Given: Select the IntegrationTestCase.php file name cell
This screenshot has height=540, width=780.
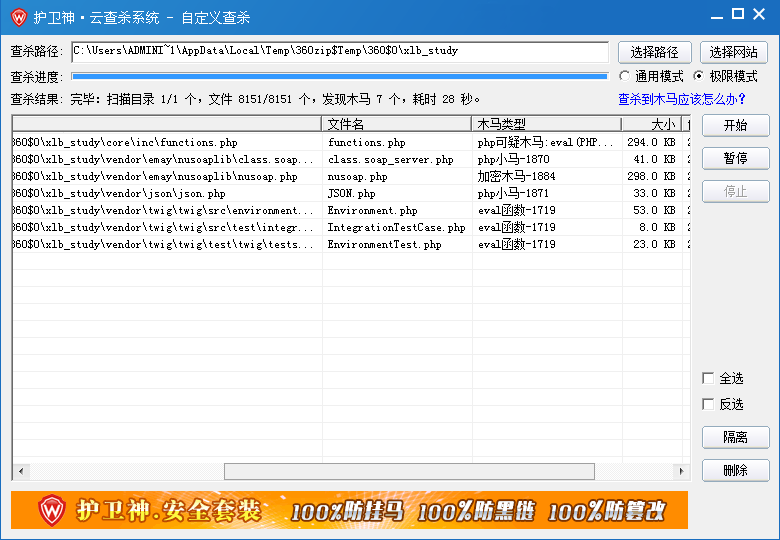Looking at the screenshot, I should point(397,227).
